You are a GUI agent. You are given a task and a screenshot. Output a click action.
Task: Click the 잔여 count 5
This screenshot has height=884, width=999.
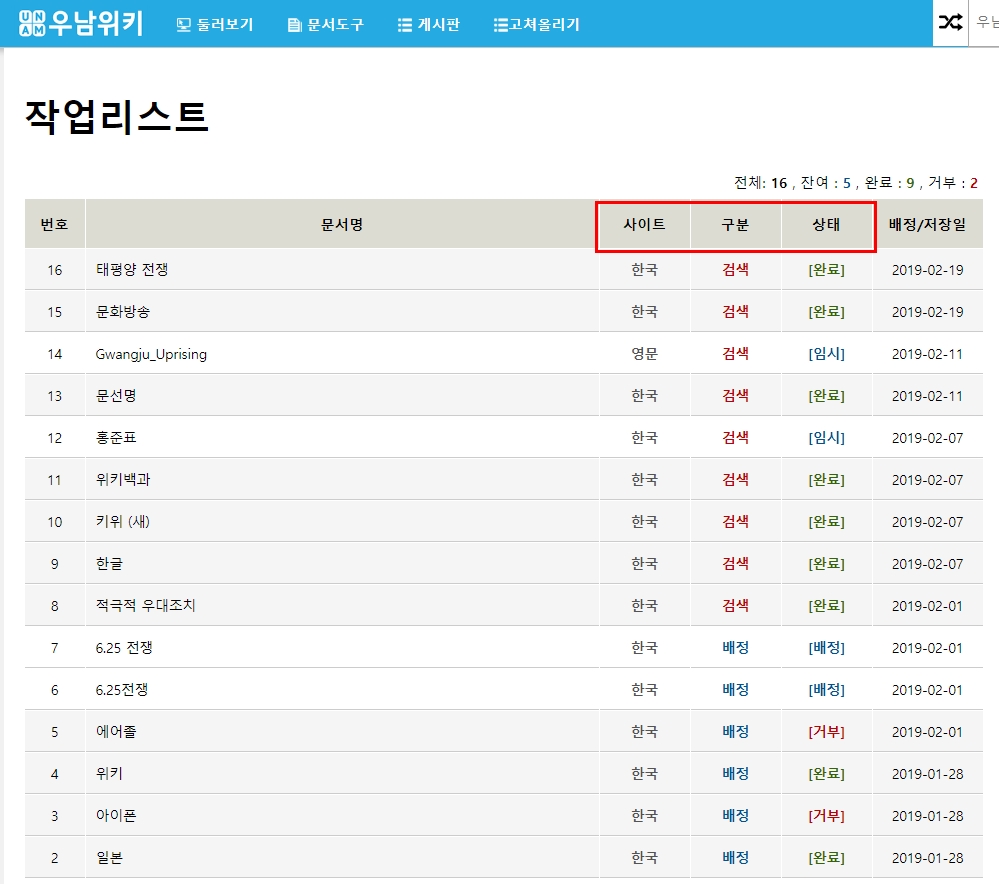[x=847, y=184]
